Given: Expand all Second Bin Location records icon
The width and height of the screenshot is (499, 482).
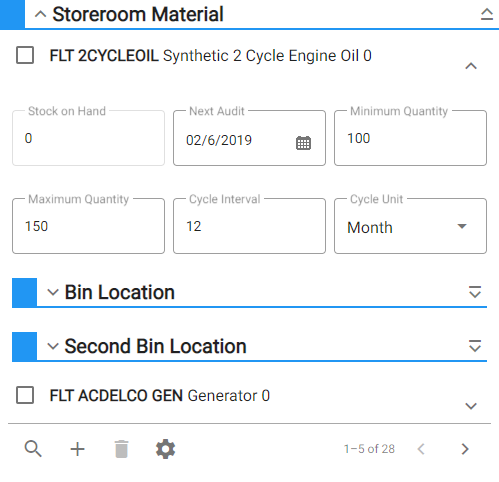Looking at the screenshot, I should click(475, 346).
